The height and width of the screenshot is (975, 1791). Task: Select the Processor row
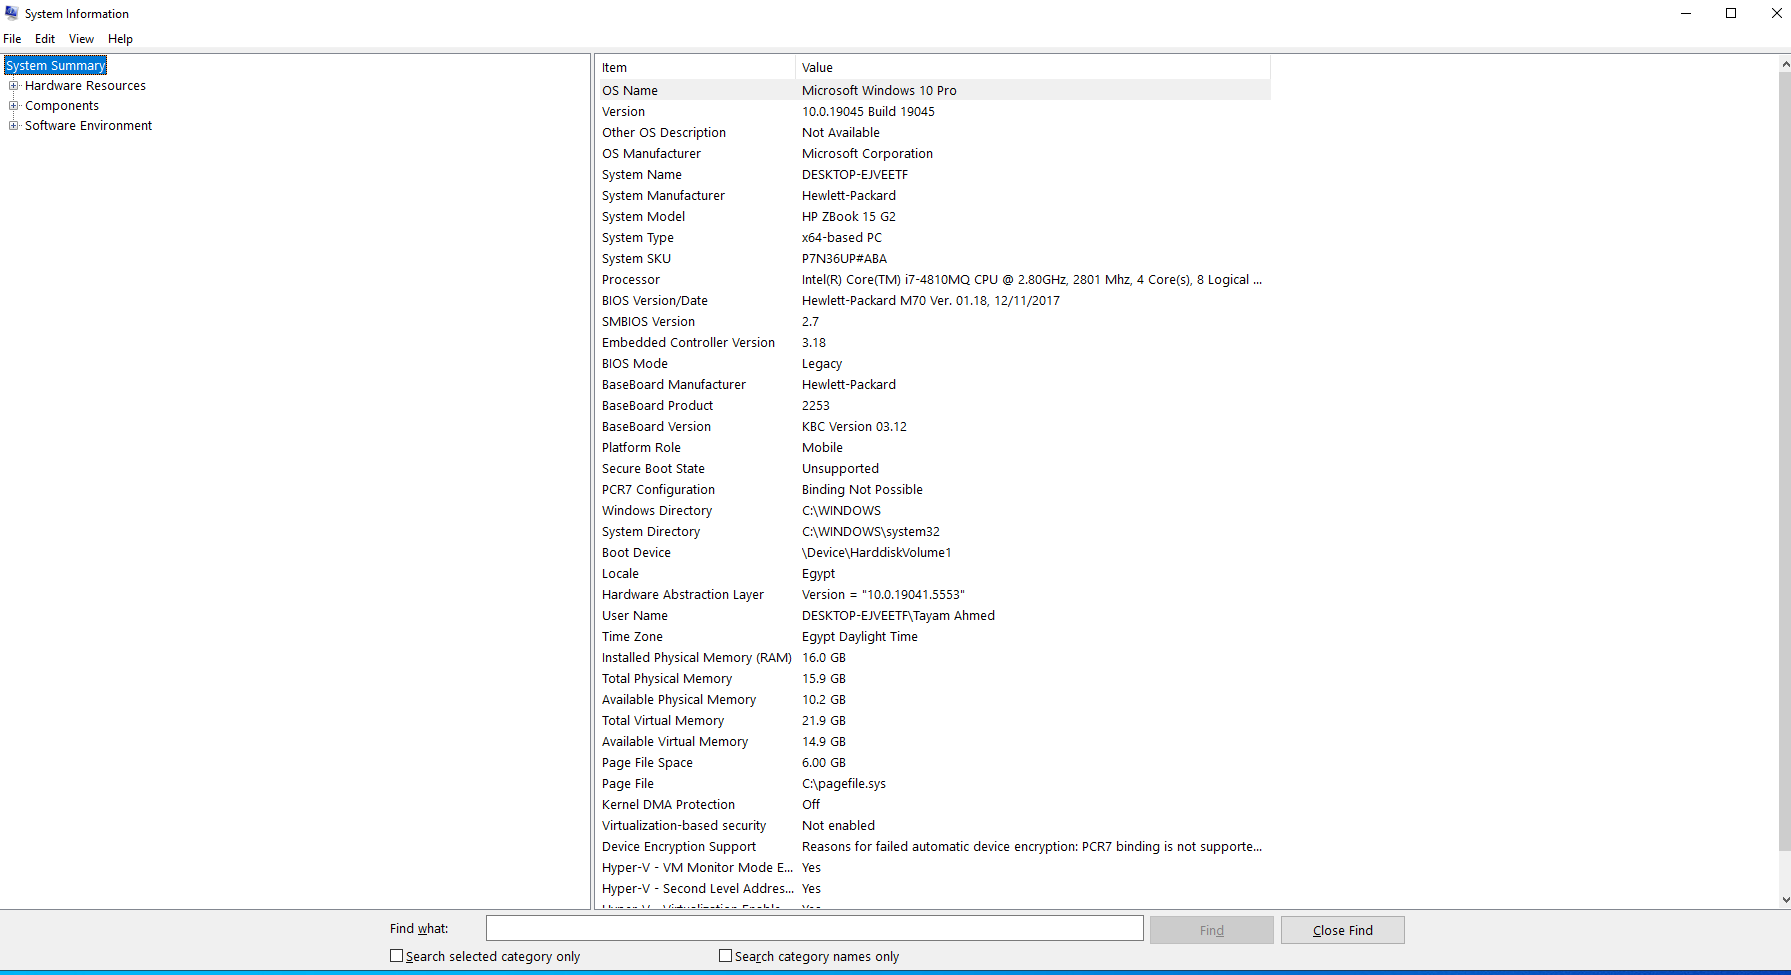933,279
